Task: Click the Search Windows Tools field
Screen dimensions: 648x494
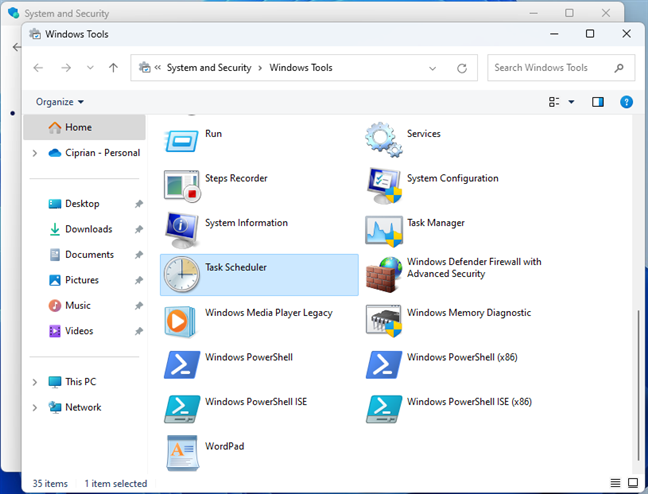Action: pos(561,68)
